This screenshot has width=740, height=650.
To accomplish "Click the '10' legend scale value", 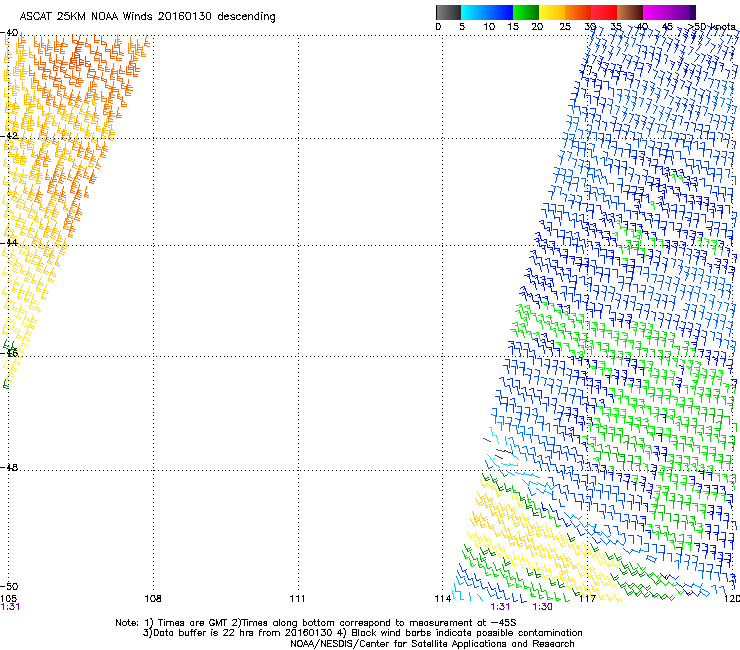I will click(489, 27).
